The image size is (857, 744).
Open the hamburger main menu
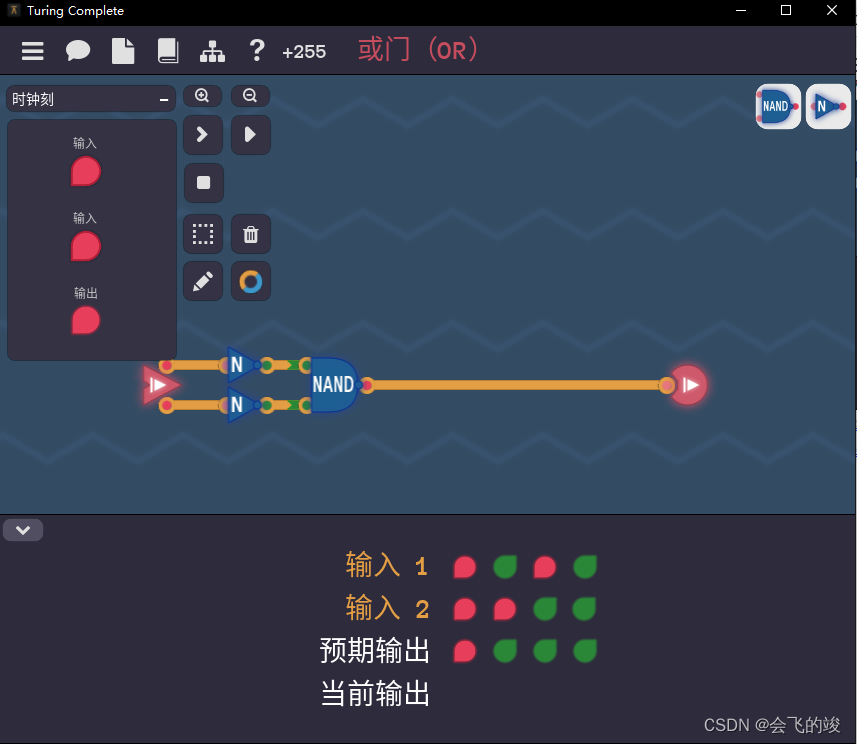[32, 51]
